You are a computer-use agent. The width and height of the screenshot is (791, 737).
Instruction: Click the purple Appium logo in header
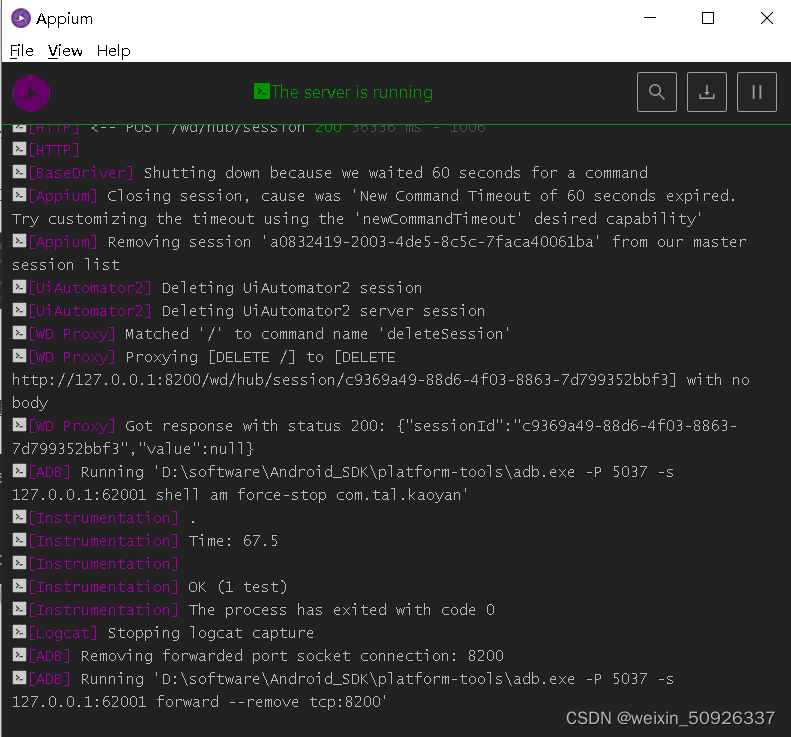pos(31,93)
